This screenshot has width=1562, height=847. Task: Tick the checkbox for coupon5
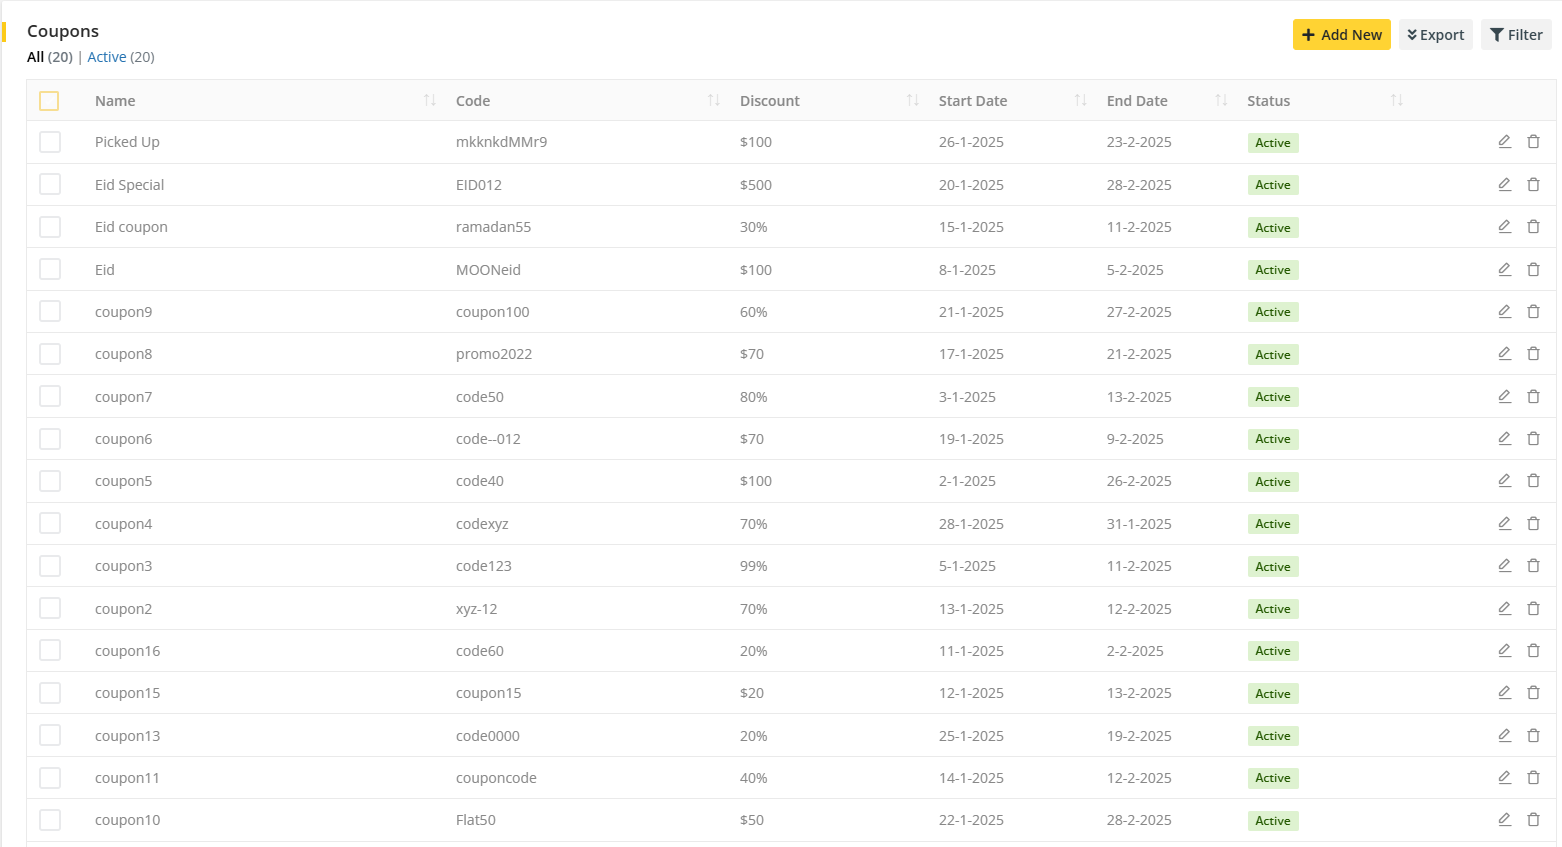coord(50,481)
